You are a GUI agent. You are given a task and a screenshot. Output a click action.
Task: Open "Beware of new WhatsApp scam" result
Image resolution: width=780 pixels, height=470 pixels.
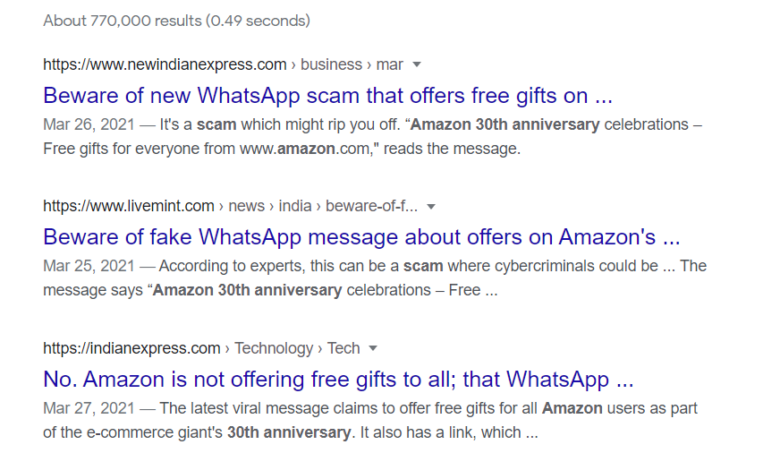[327, 97]
